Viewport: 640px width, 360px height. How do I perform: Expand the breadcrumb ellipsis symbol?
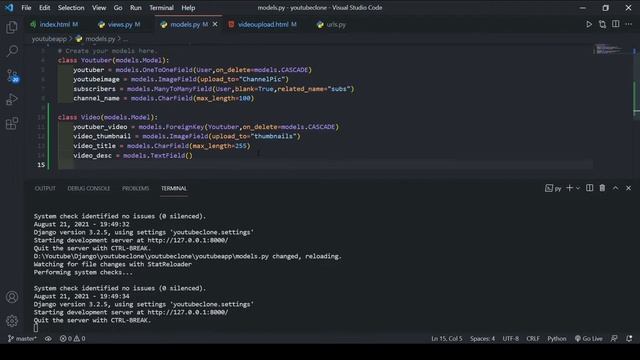[125, 39]
